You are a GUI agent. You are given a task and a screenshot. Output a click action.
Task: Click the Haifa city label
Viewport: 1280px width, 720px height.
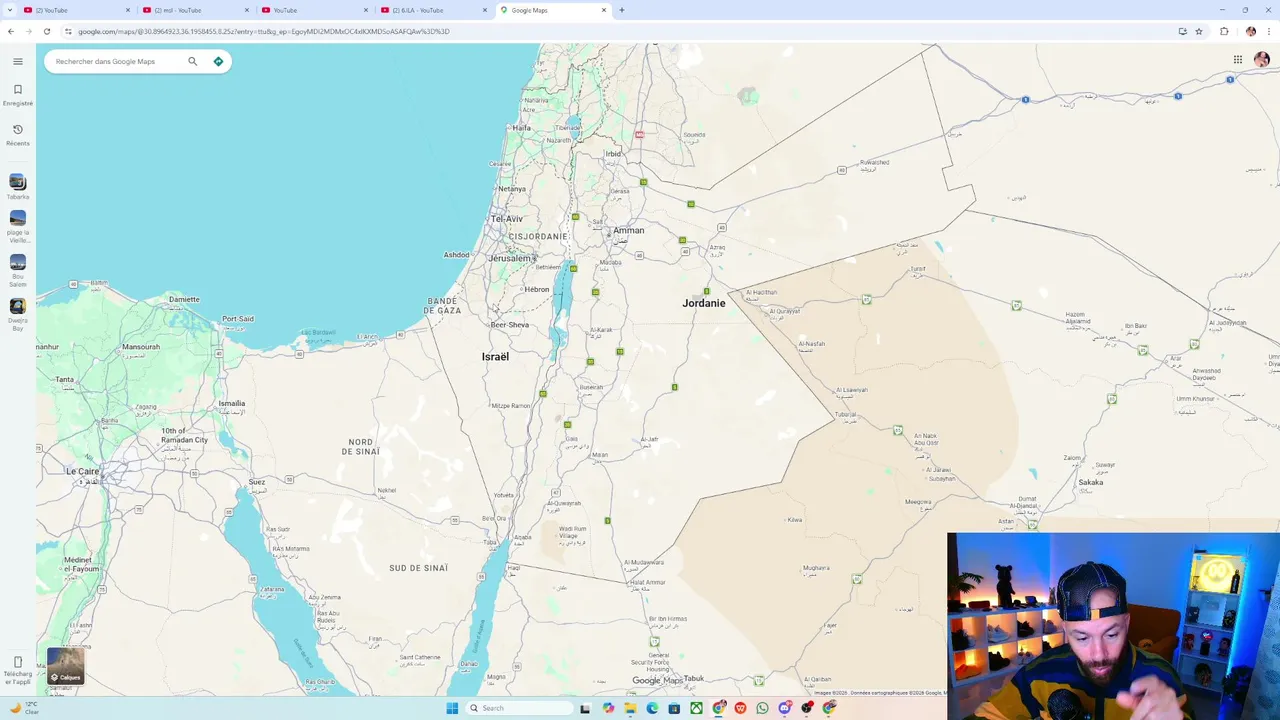pyautogui.click(x=521, y=128)
